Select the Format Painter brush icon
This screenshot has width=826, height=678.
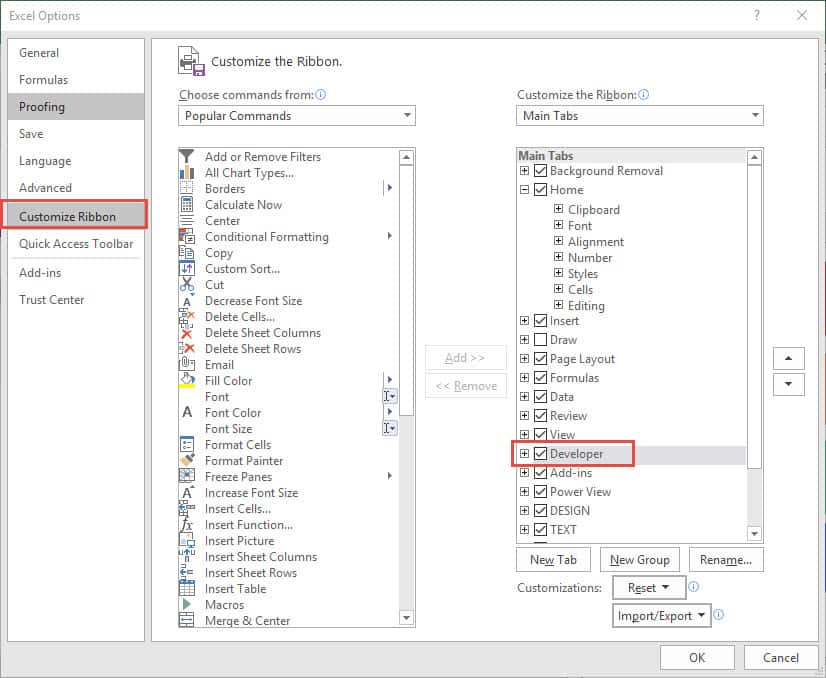187,460
